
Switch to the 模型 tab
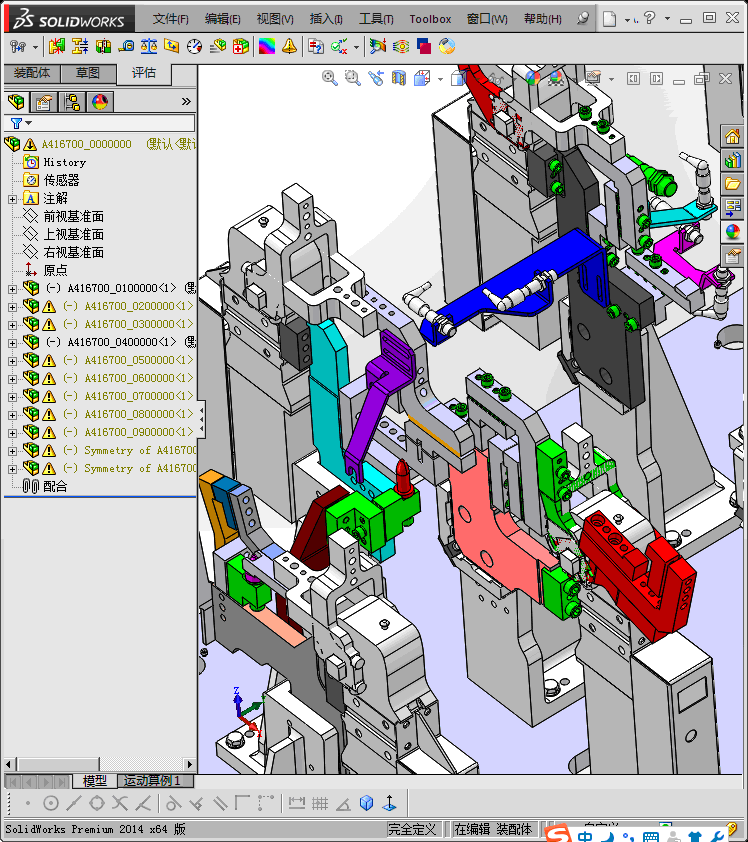click(x=95, y=781)
